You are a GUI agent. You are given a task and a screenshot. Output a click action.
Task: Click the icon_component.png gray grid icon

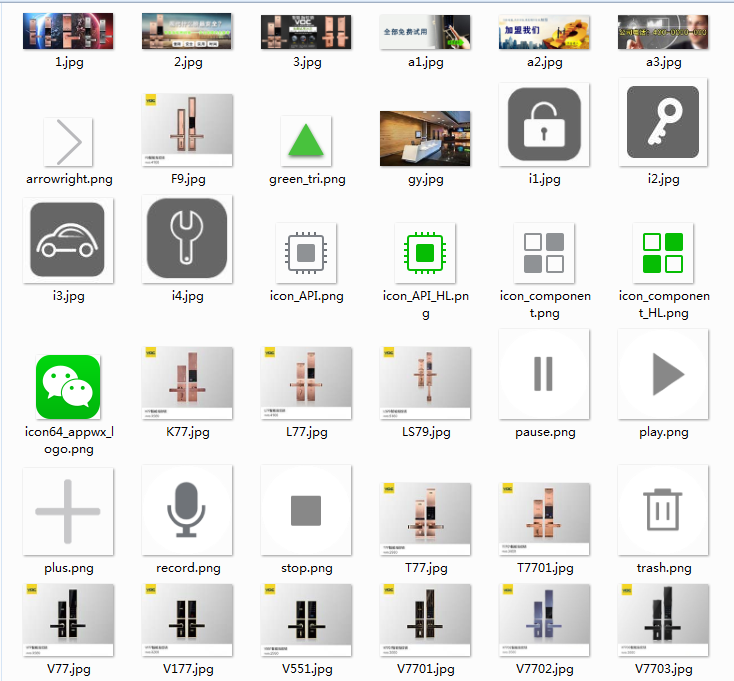pos(544,253)
